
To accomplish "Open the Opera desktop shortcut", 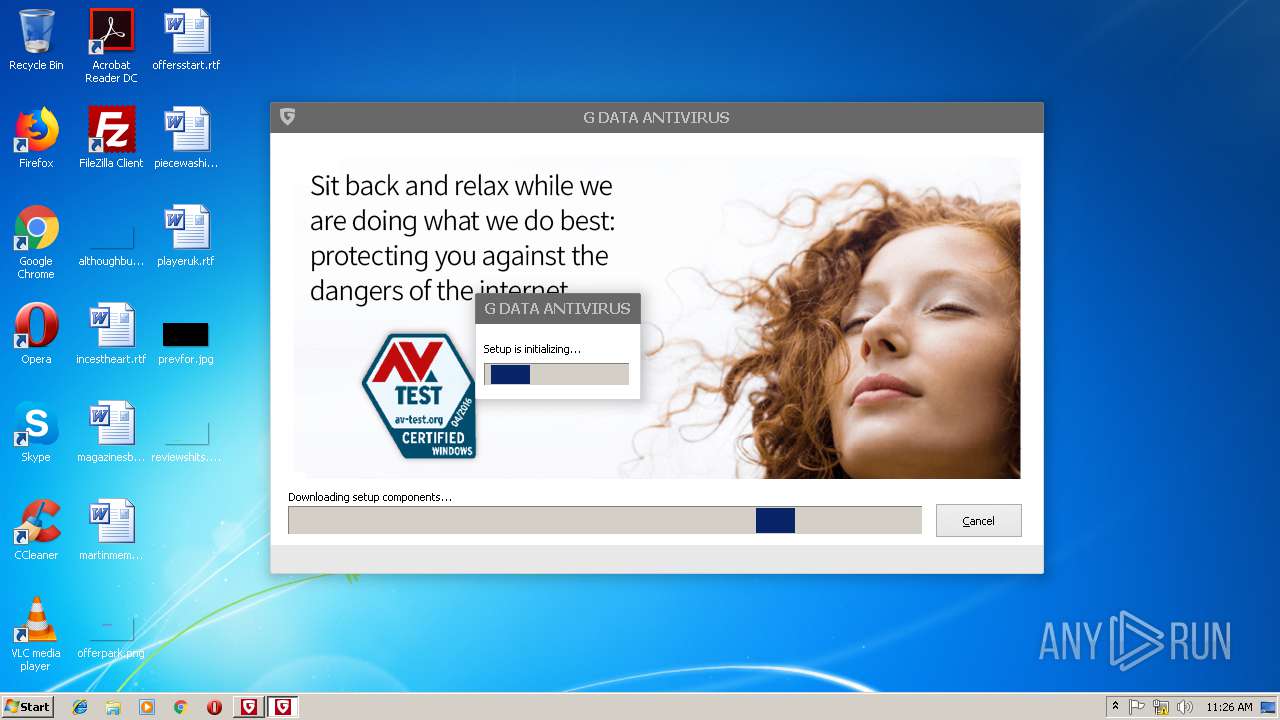I will click(36, 334).
